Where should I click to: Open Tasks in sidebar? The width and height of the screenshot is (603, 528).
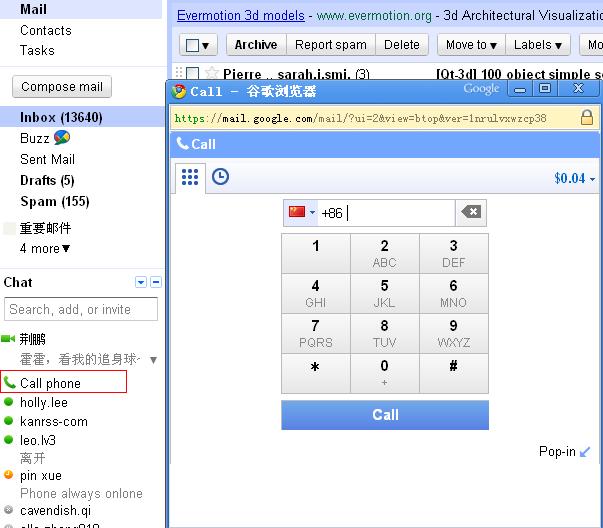click(37, 50)
